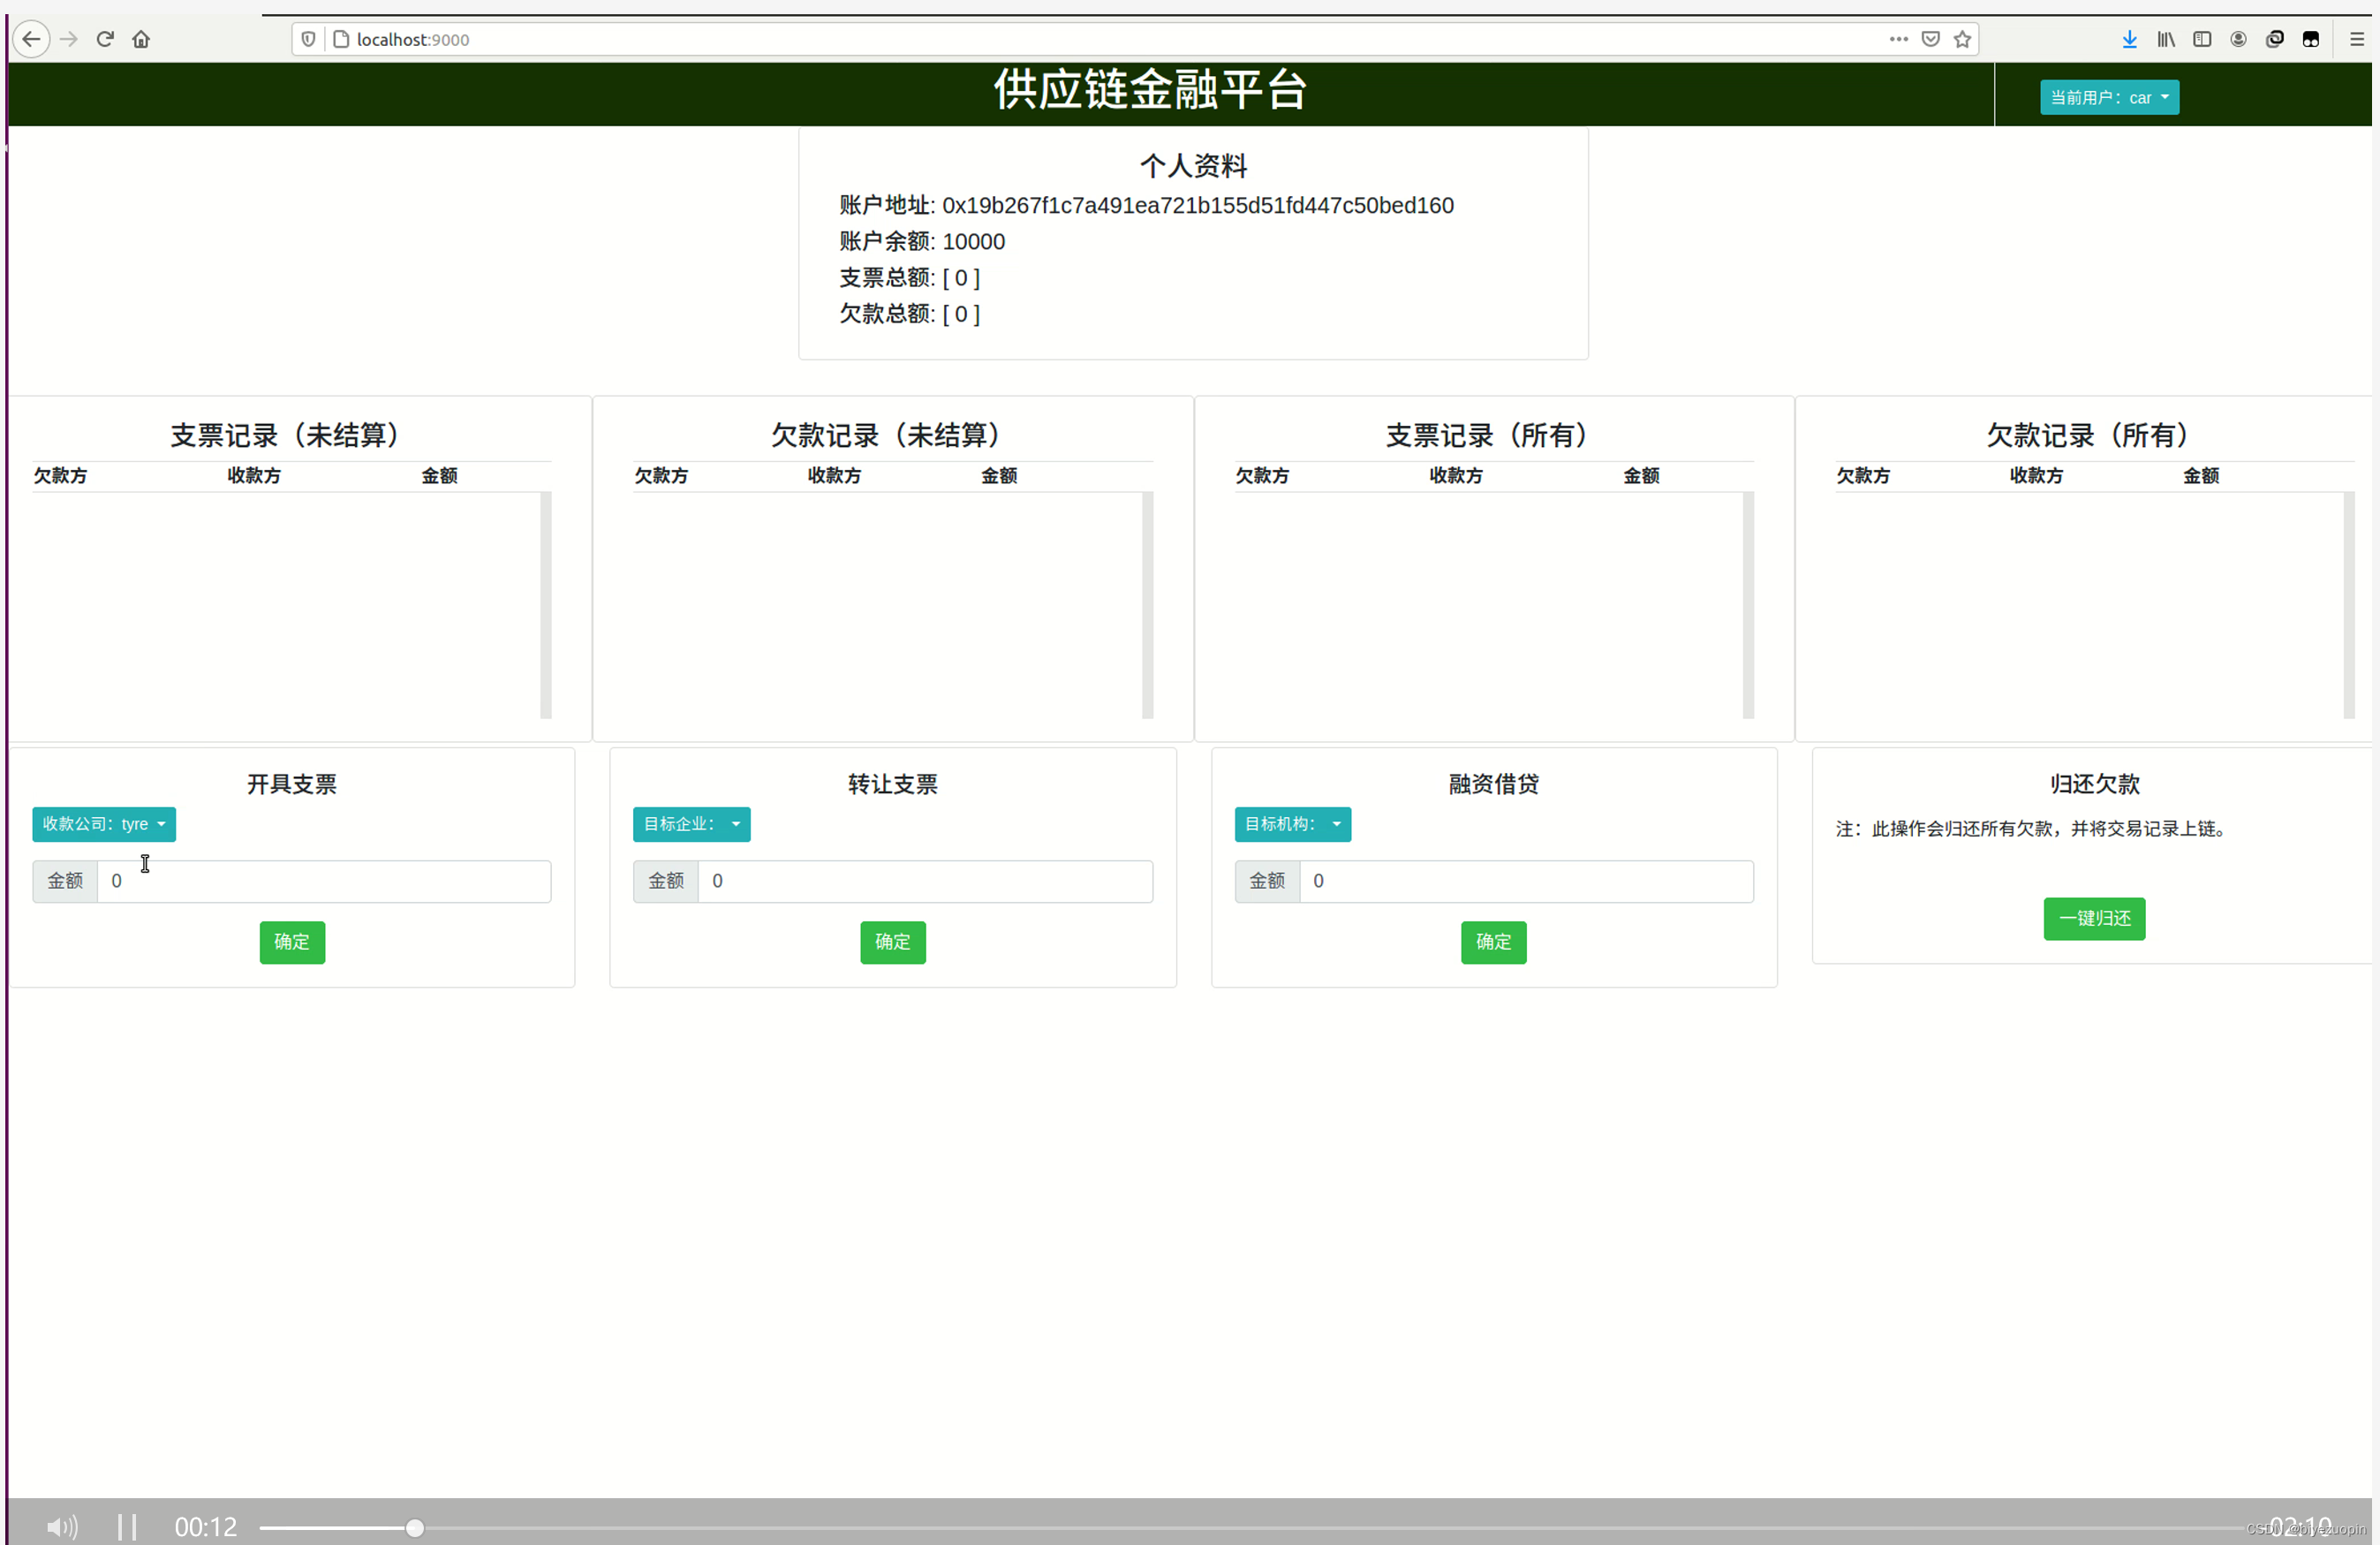Open the Library (bookshelf) icon

(x=2165, y=39)
